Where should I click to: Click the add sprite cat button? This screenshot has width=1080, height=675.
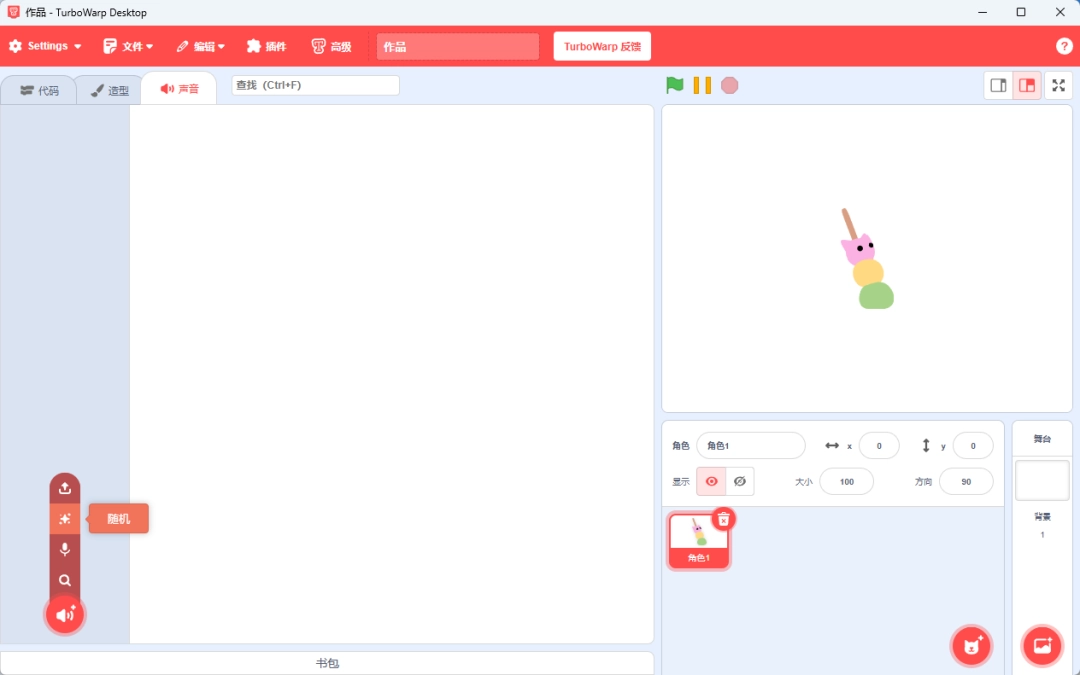point(971,646)
